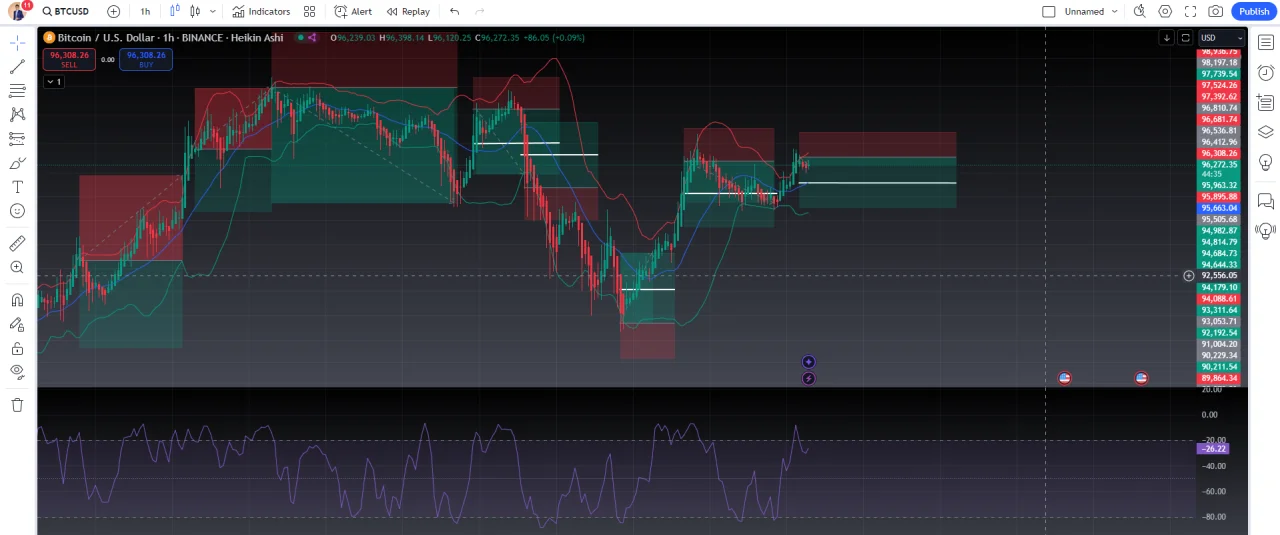Open the alerts clock panel icon
Image resolution: width=1280 pixels, height=535 pixels.
(x=1265, y=73)
